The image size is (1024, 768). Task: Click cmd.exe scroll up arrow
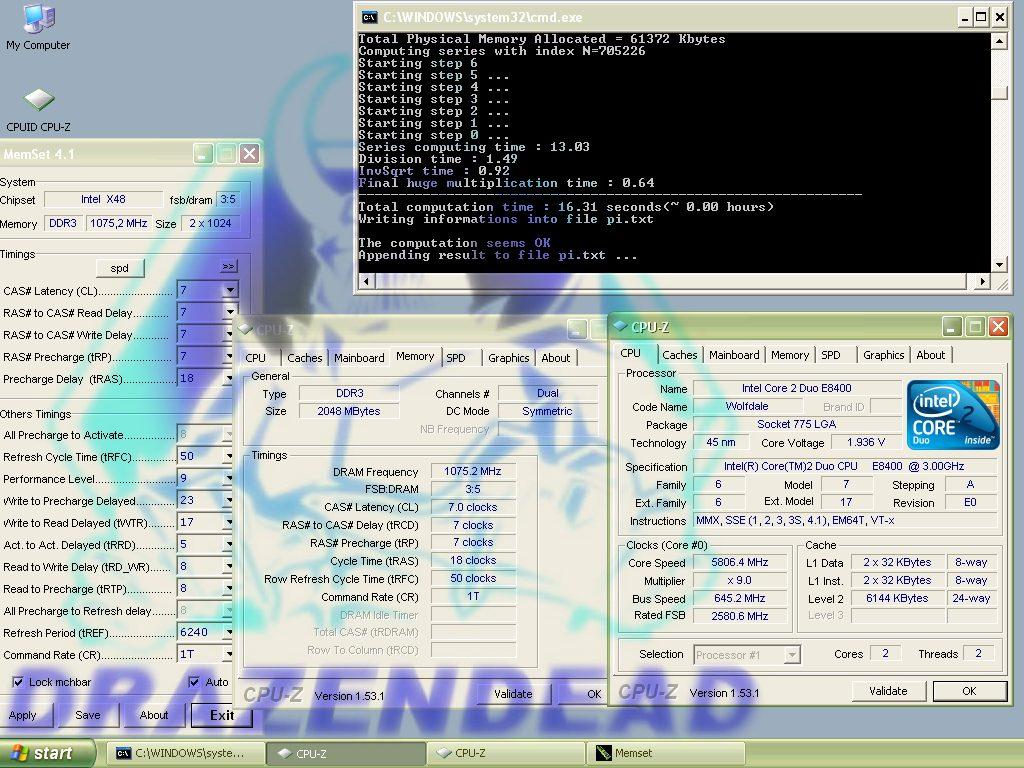point(999,41)
